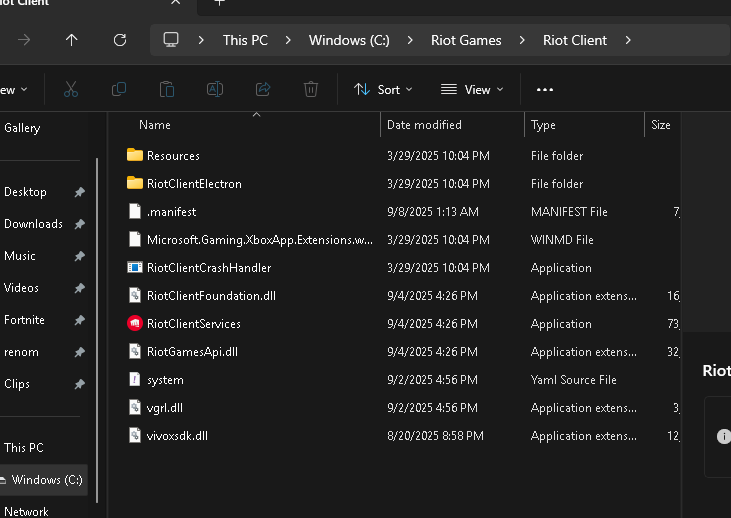The height and width of the screenshot is (518, 731).
Task: Open the View dropdown menu
Action: click(472, 90)
